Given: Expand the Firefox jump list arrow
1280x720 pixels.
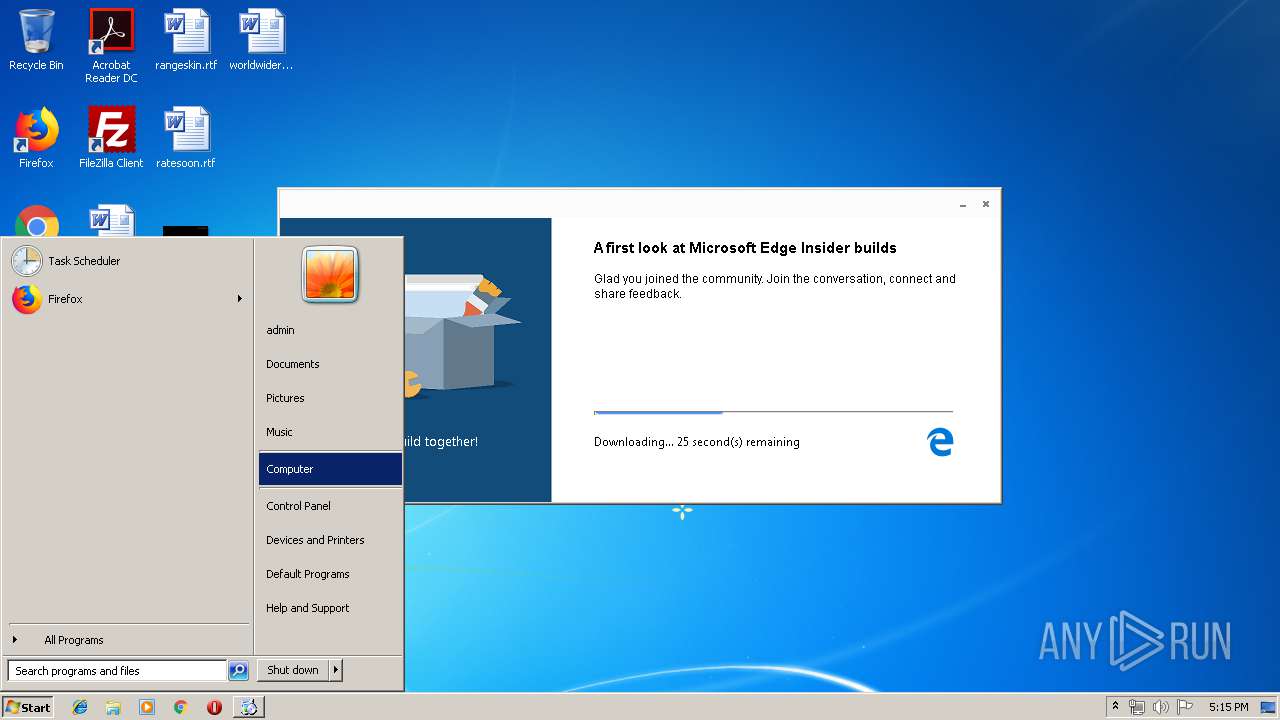Looking at the screenshot, I should tap(240, 299).
